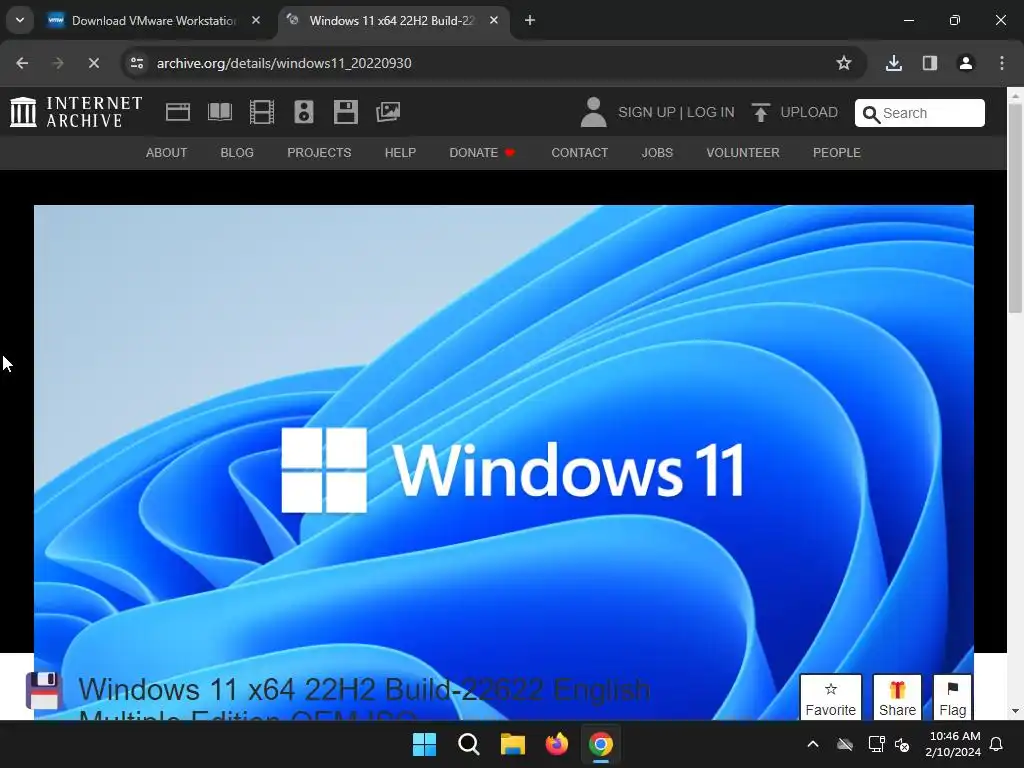Click the floppy disk item icon beside title
Screen dimensions: 1024x768
[x=44, y=691]
